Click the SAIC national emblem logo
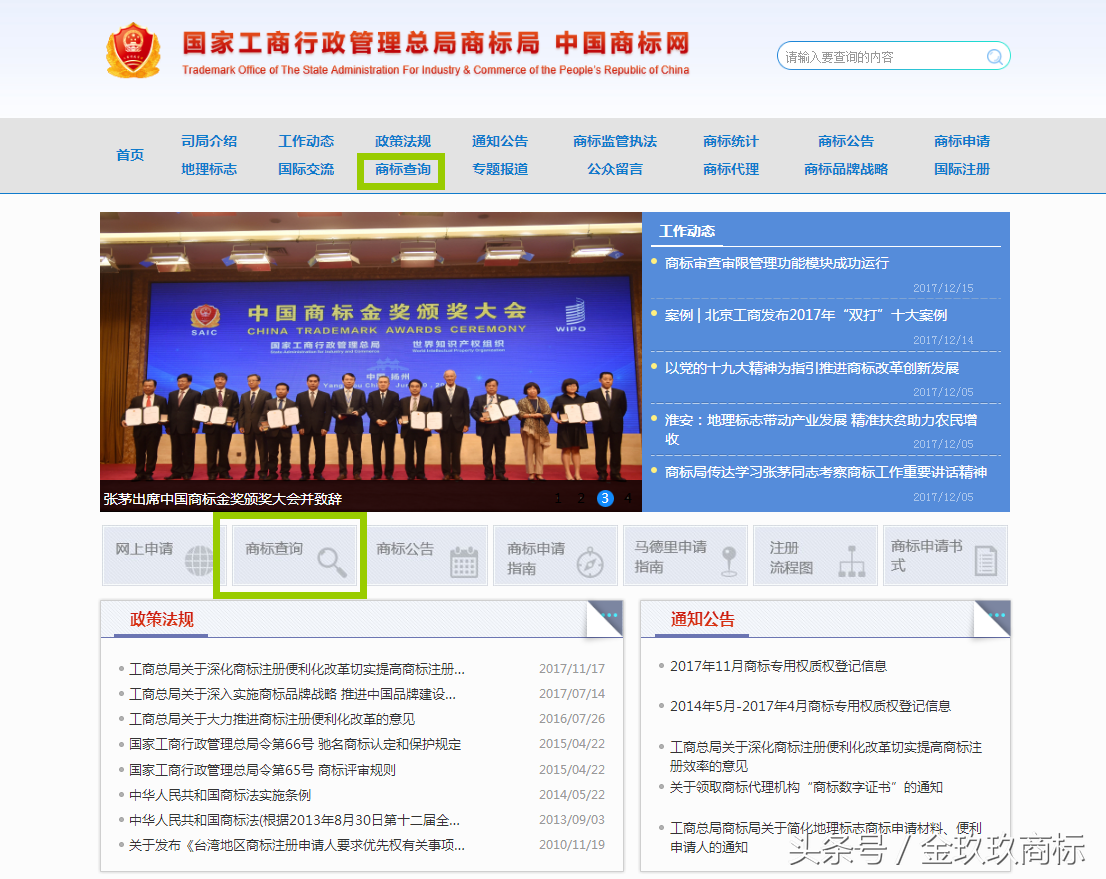This screenshot has width=1106, height=879. (135, 48)
